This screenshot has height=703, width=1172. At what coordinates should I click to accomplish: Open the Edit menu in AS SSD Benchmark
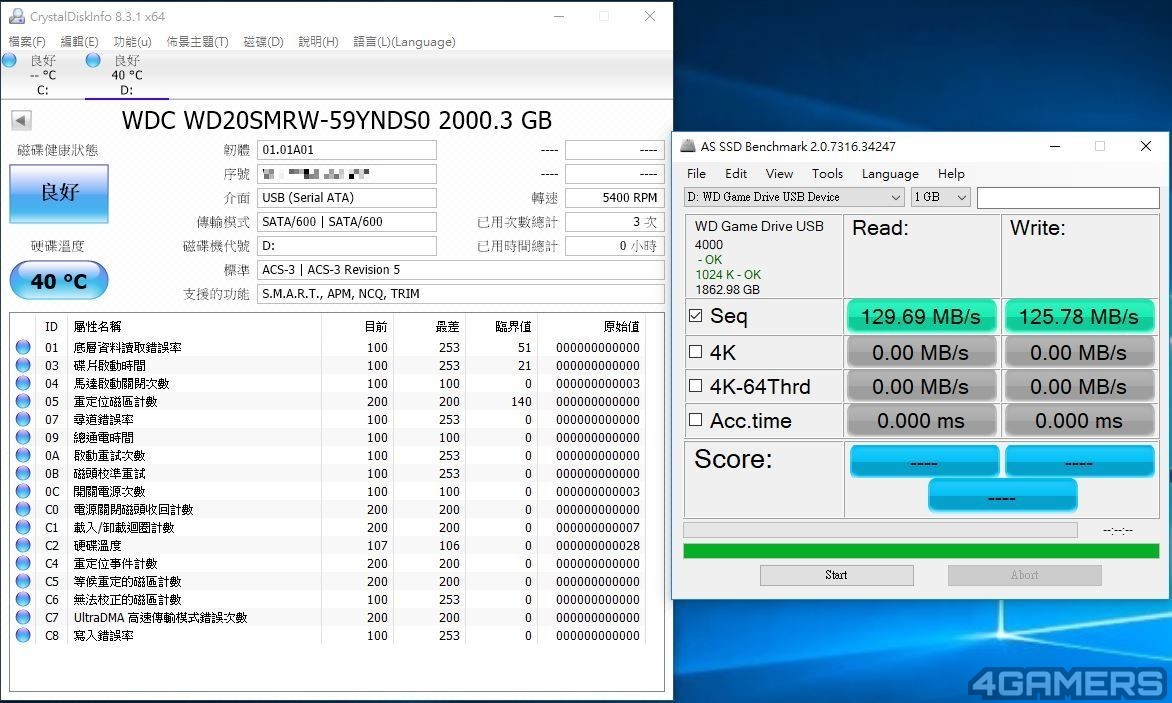tap(735, 173)
